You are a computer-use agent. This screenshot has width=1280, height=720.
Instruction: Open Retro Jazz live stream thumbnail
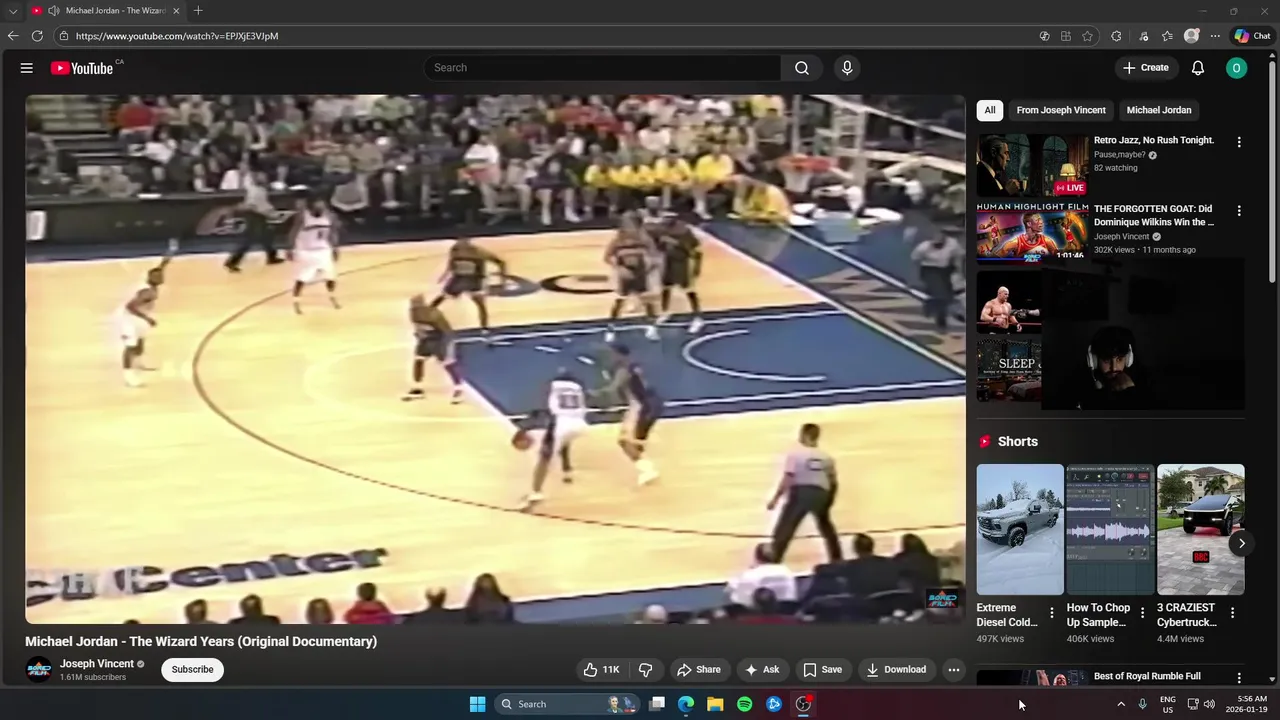(x=1032, y=165)
